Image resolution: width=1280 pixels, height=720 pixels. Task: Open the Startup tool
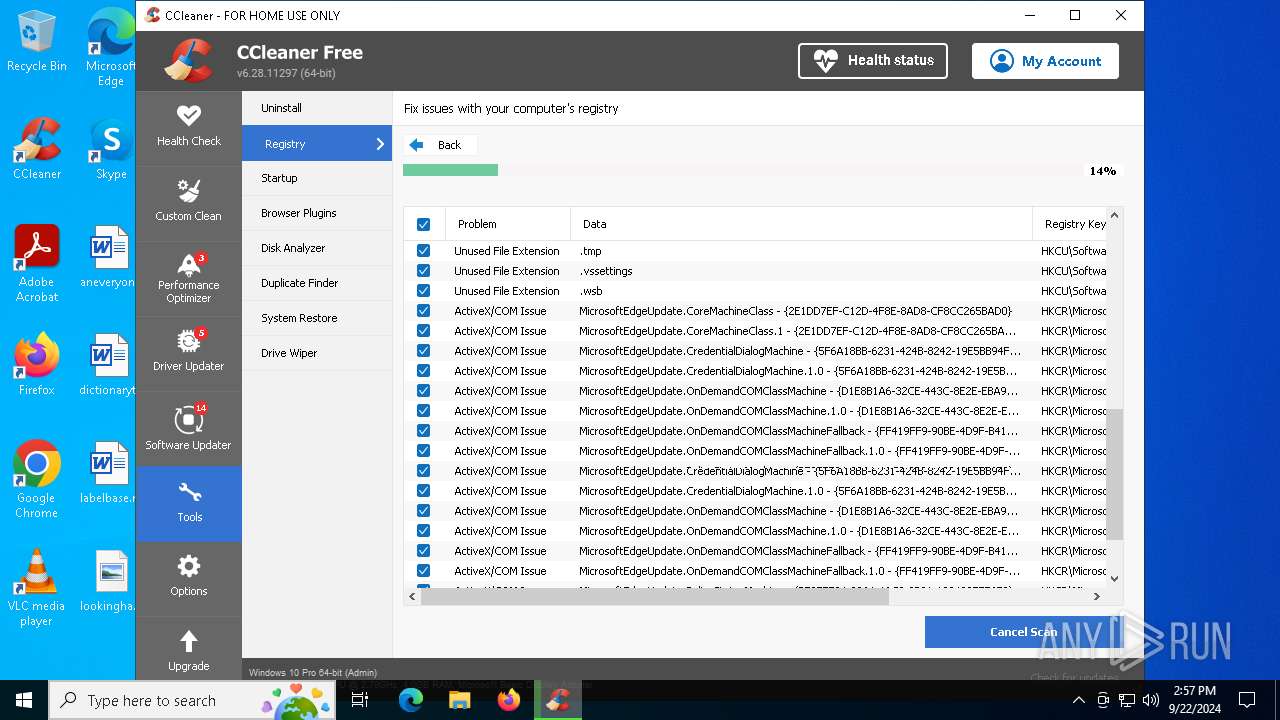[x=317, y=178]
